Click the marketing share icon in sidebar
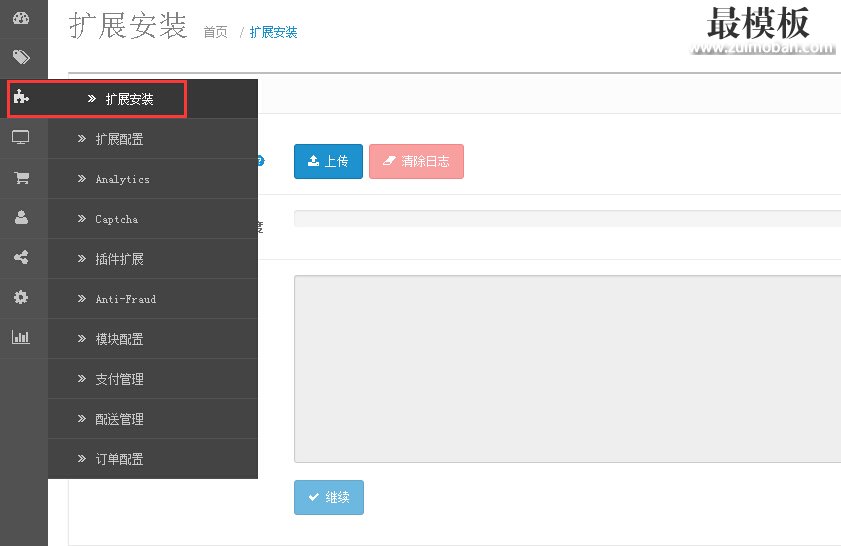This screenshot has height=546, width=841. tap(21, 258)
